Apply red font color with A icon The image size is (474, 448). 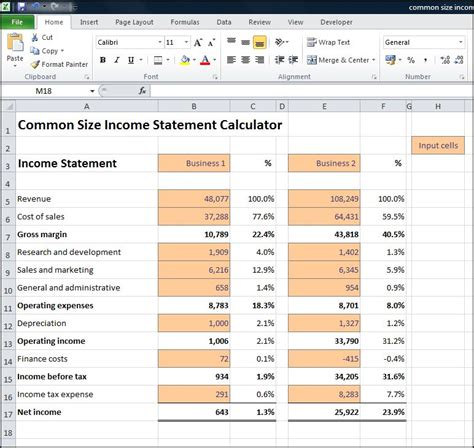pyautogui.click(x=205, y=60)
